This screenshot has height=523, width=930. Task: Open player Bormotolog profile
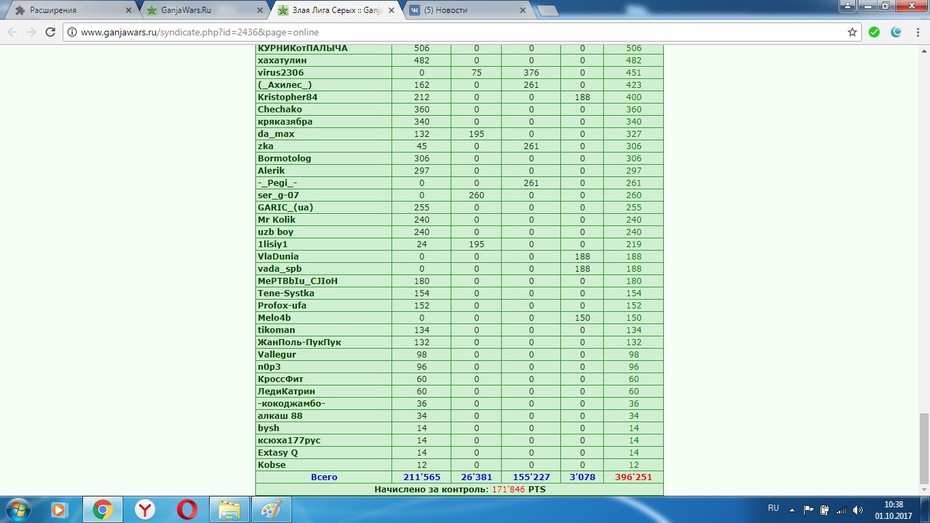coord(284,158)
